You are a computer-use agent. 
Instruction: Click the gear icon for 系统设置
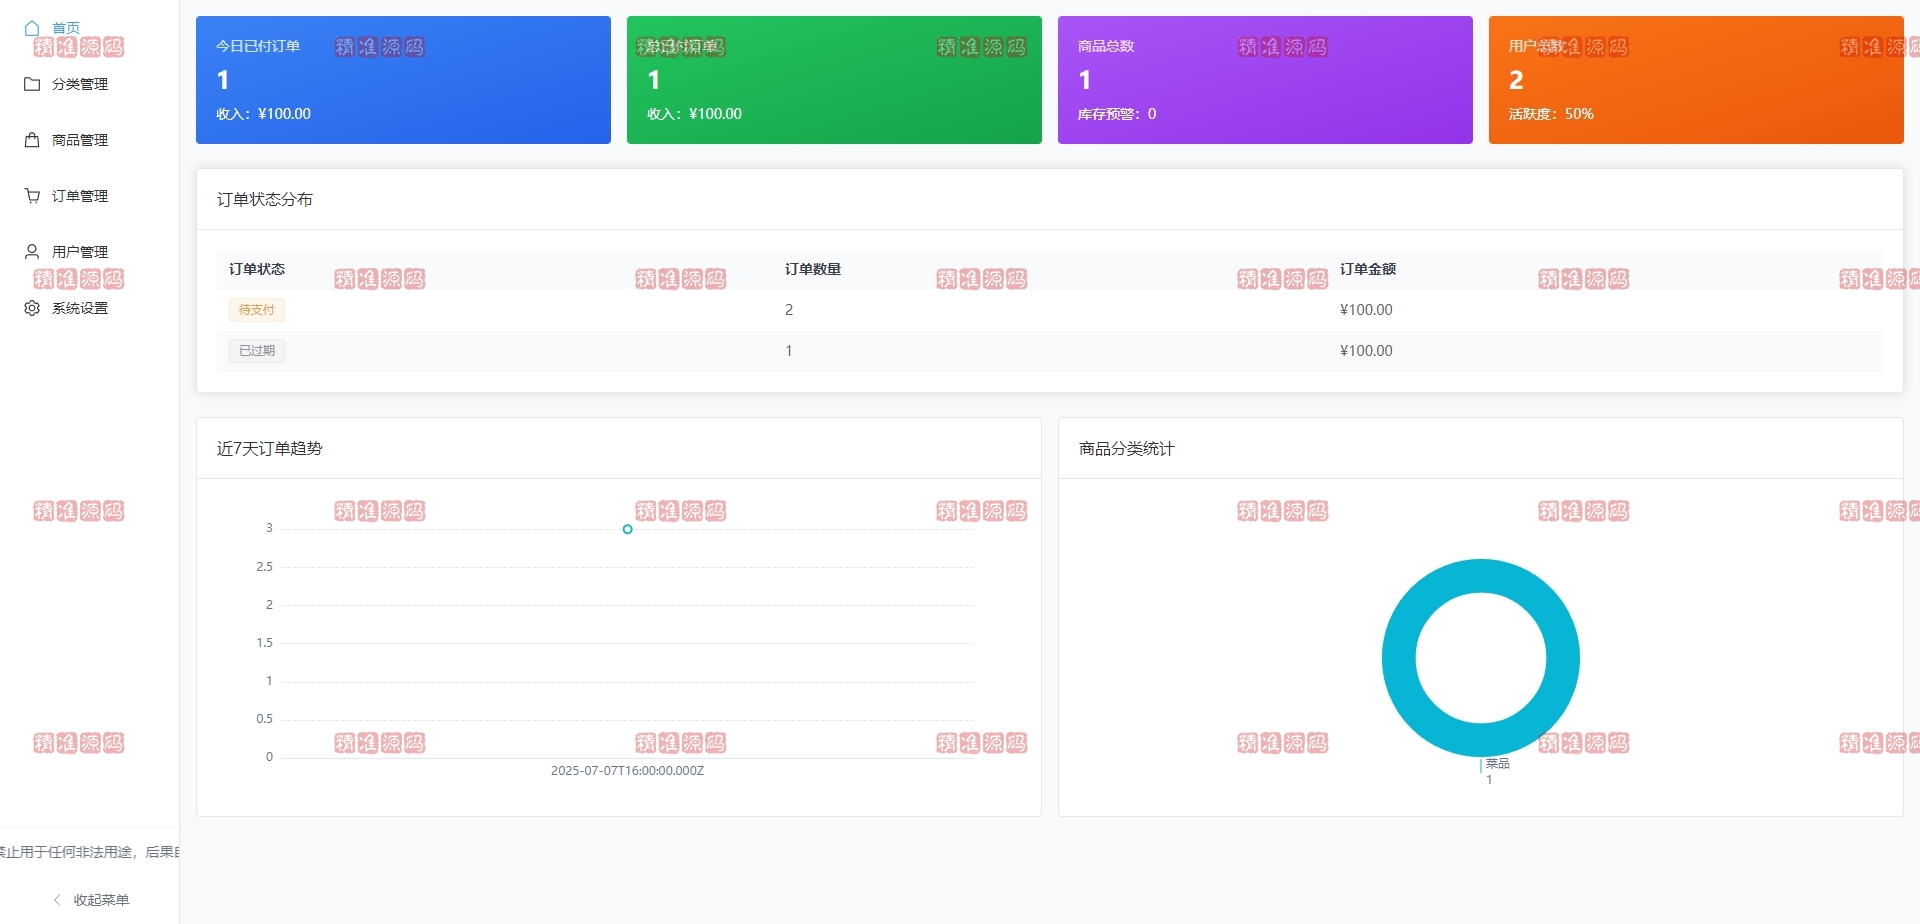(x=32, y=308)
